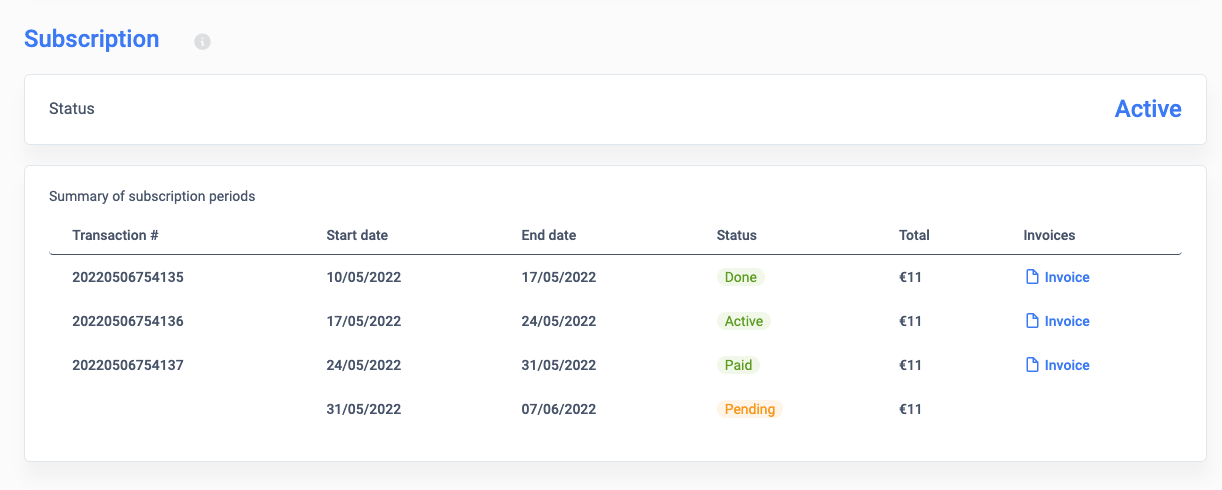Click the End date column header
This screenshot has width=1222, height=490.
pyautogui.click(x=549, y=235)
